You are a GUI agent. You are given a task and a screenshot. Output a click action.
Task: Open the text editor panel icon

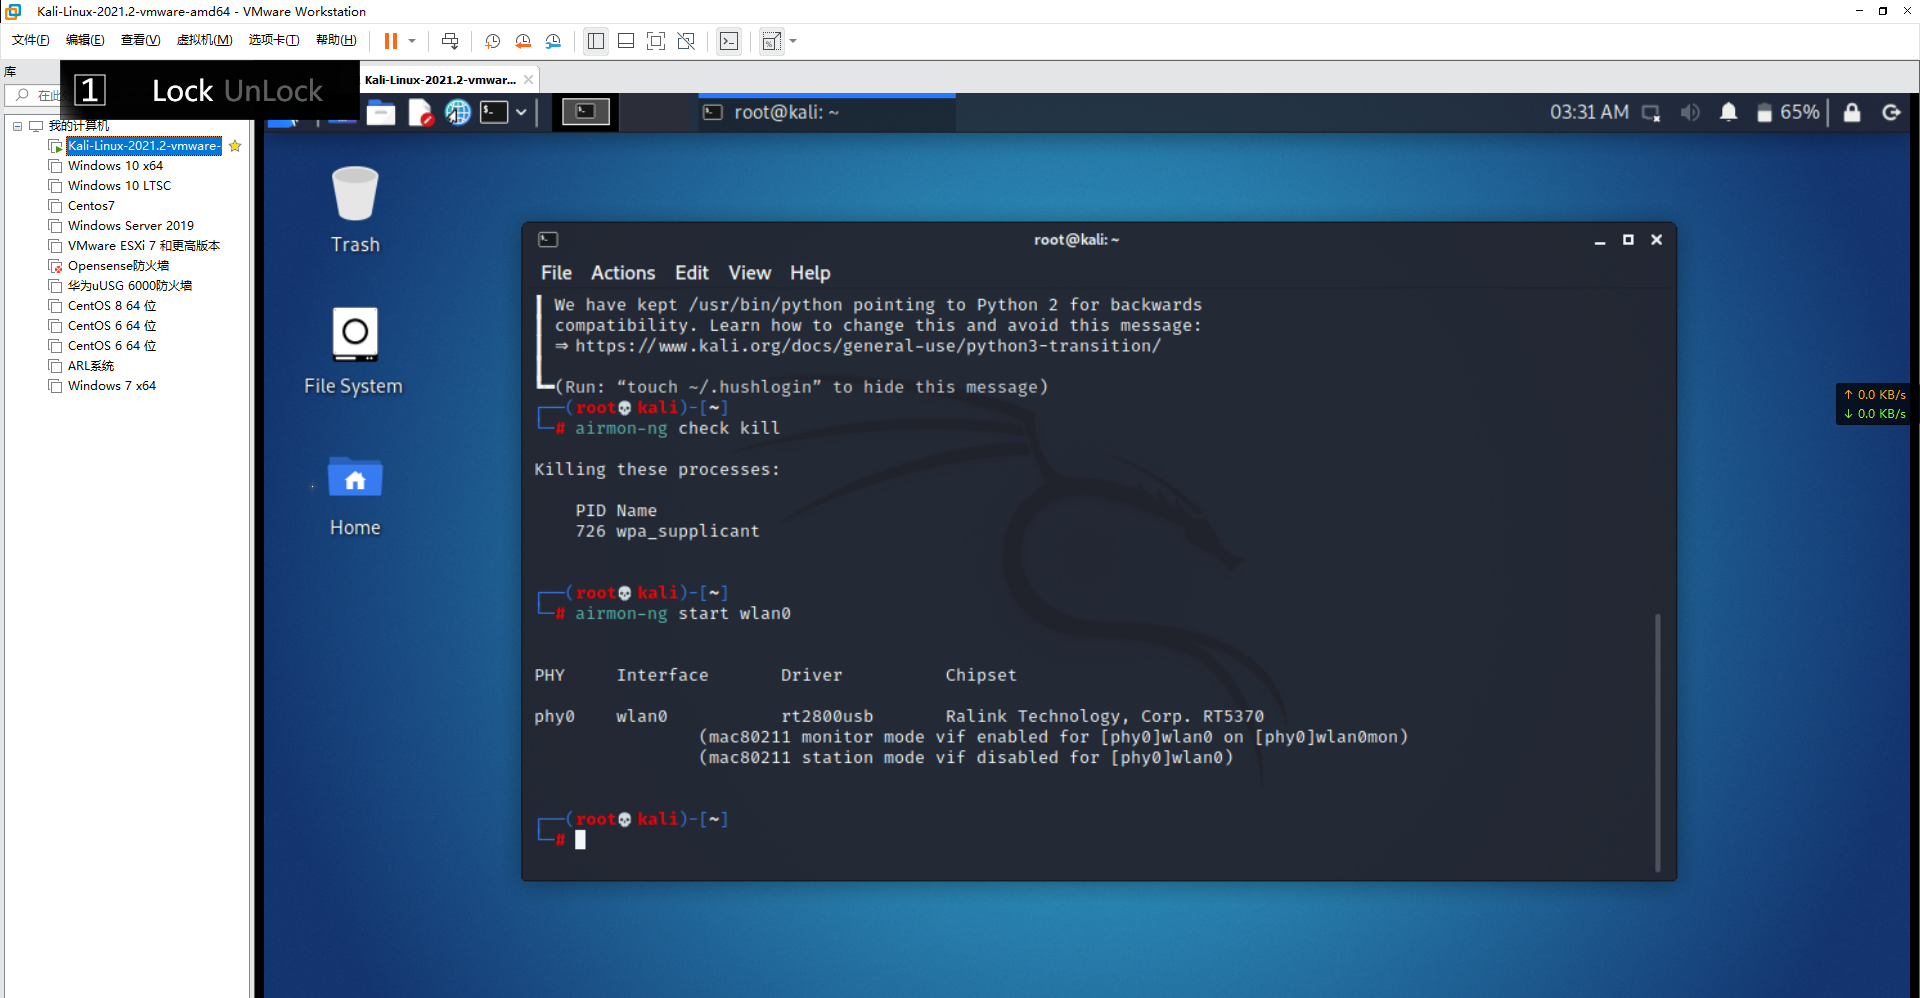[420, 112]
